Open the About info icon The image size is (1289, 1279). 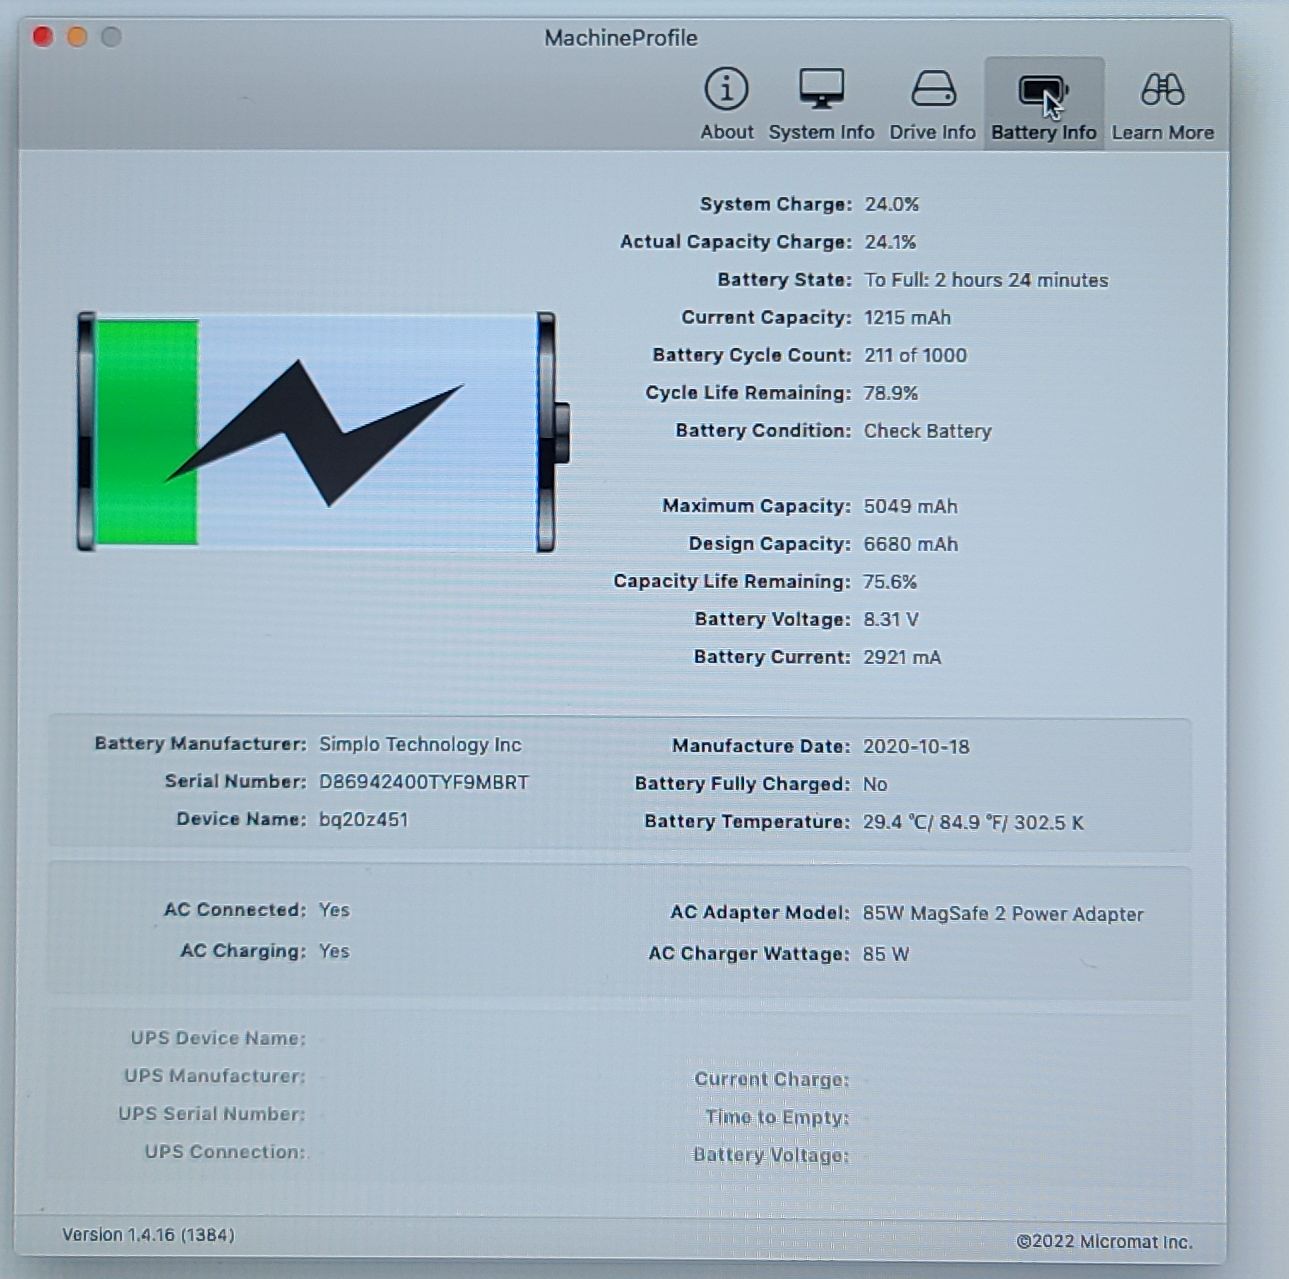726,90
